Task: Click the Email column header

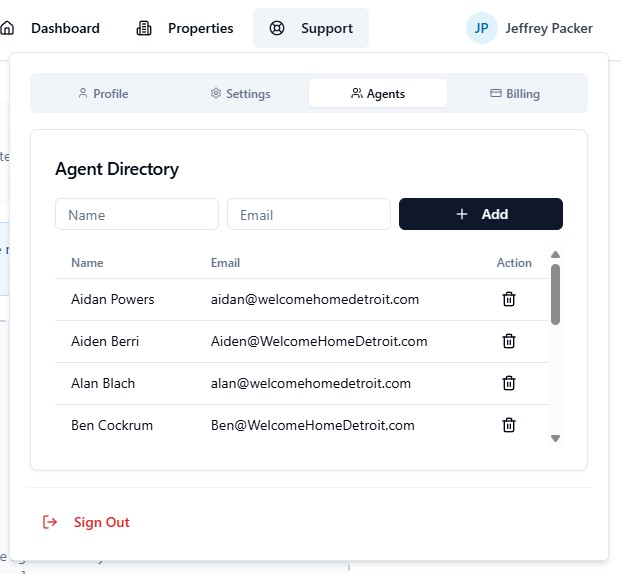Action: pyautogui.click(x=225, y=263)
